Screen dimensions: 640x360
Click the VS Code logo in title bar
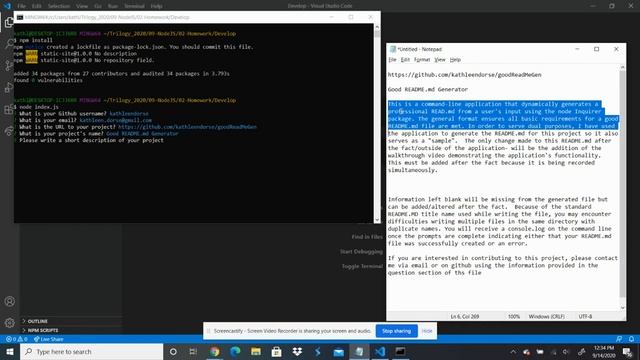click(7, 6)
